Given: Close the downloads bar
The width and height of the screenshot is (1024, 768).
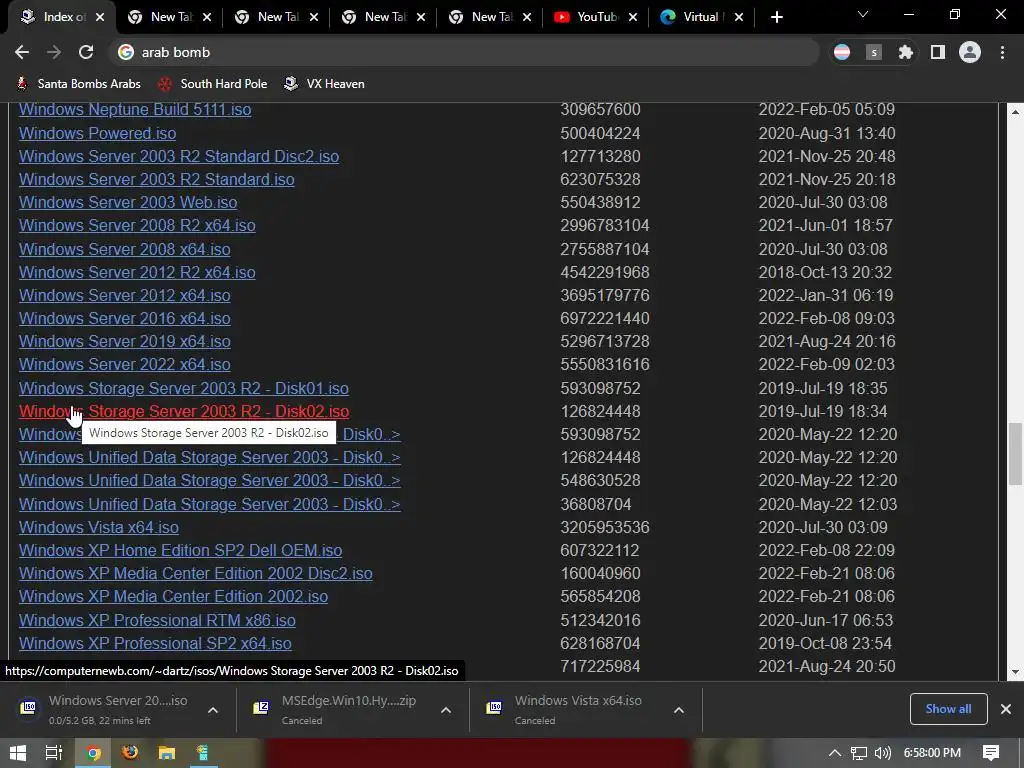Looking at the screenshot, I should click(x=1006, y=709).
